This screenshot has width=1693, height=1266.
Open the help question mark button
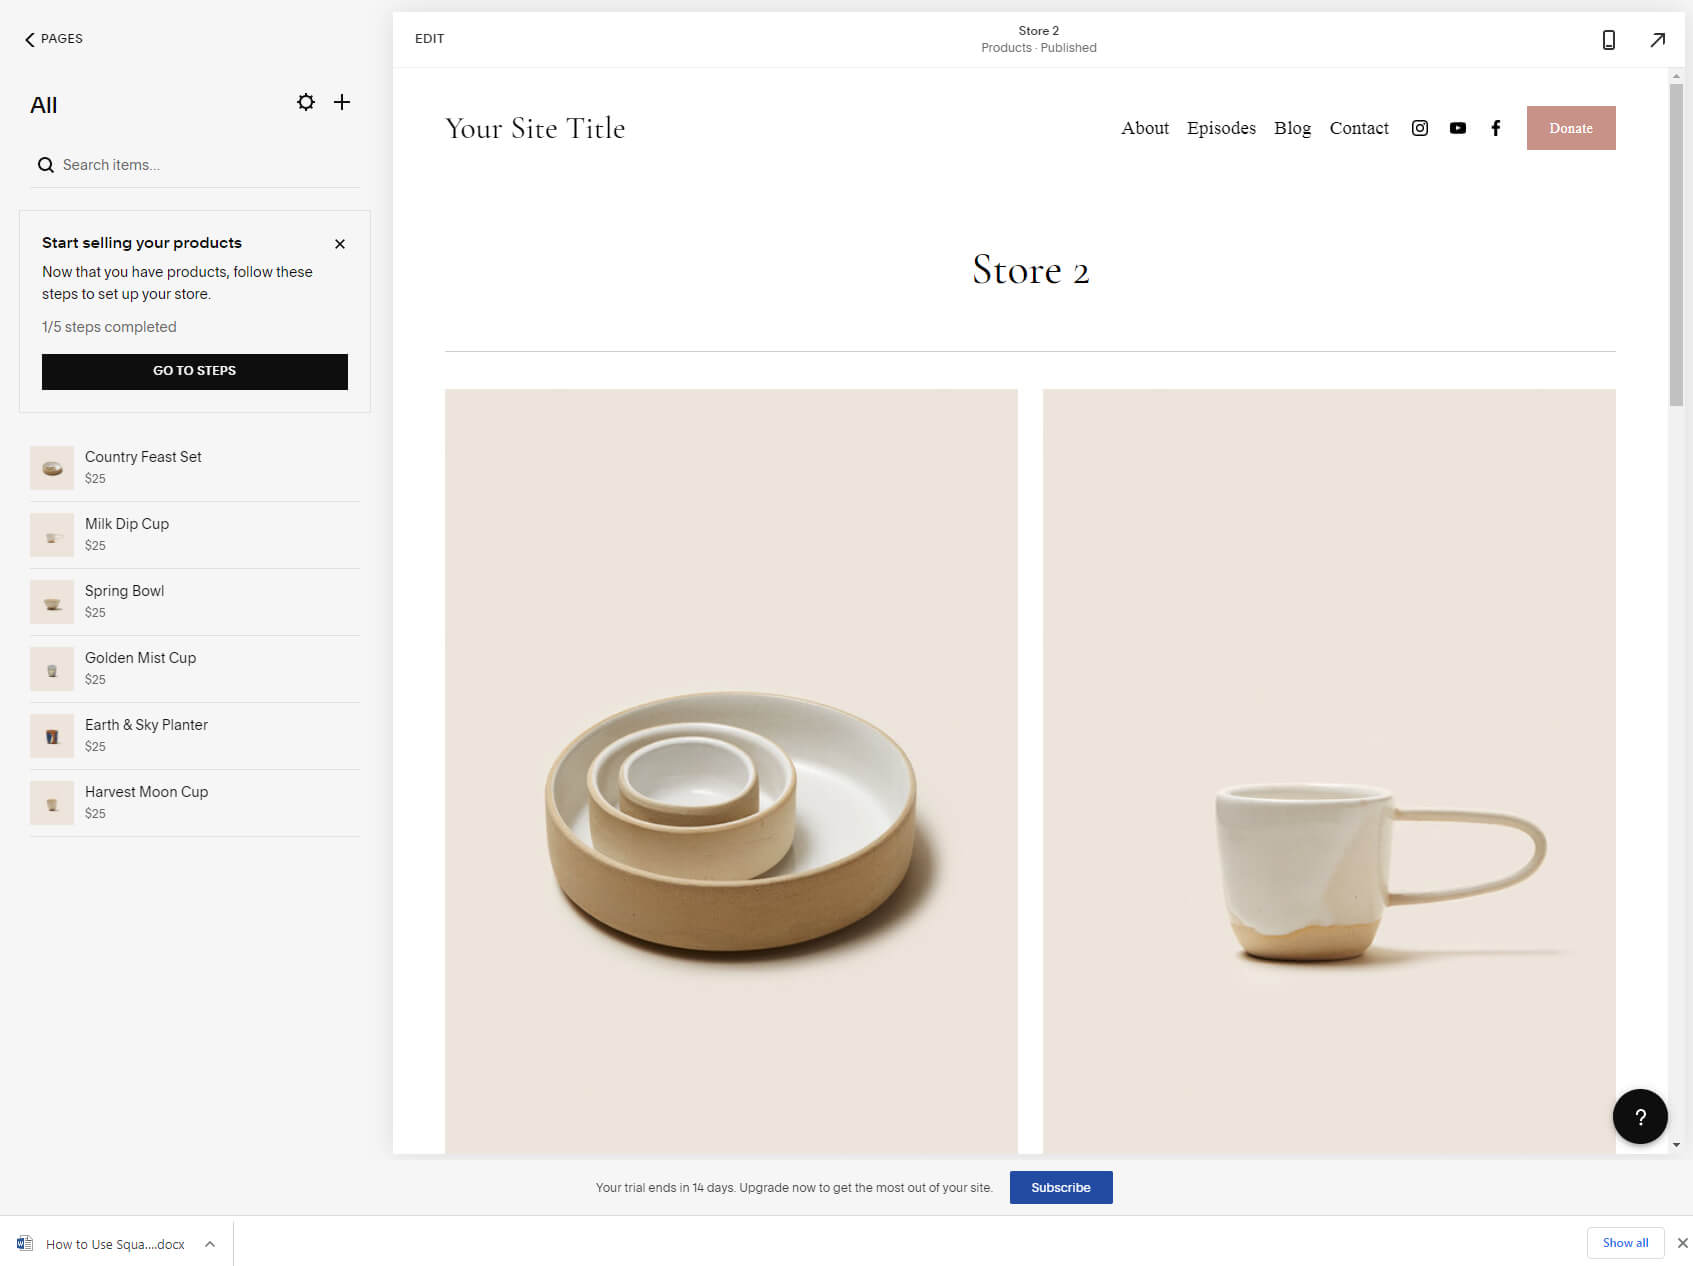pos(1639,1116)
